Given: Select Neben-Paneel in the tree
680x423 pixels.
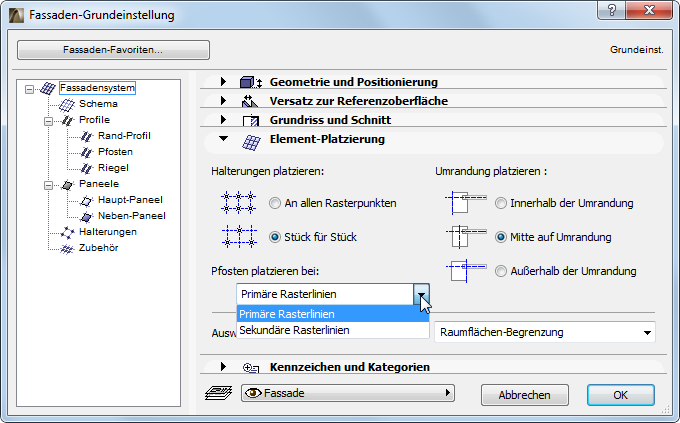Looking at the screenshot, I should coord(132,216).
